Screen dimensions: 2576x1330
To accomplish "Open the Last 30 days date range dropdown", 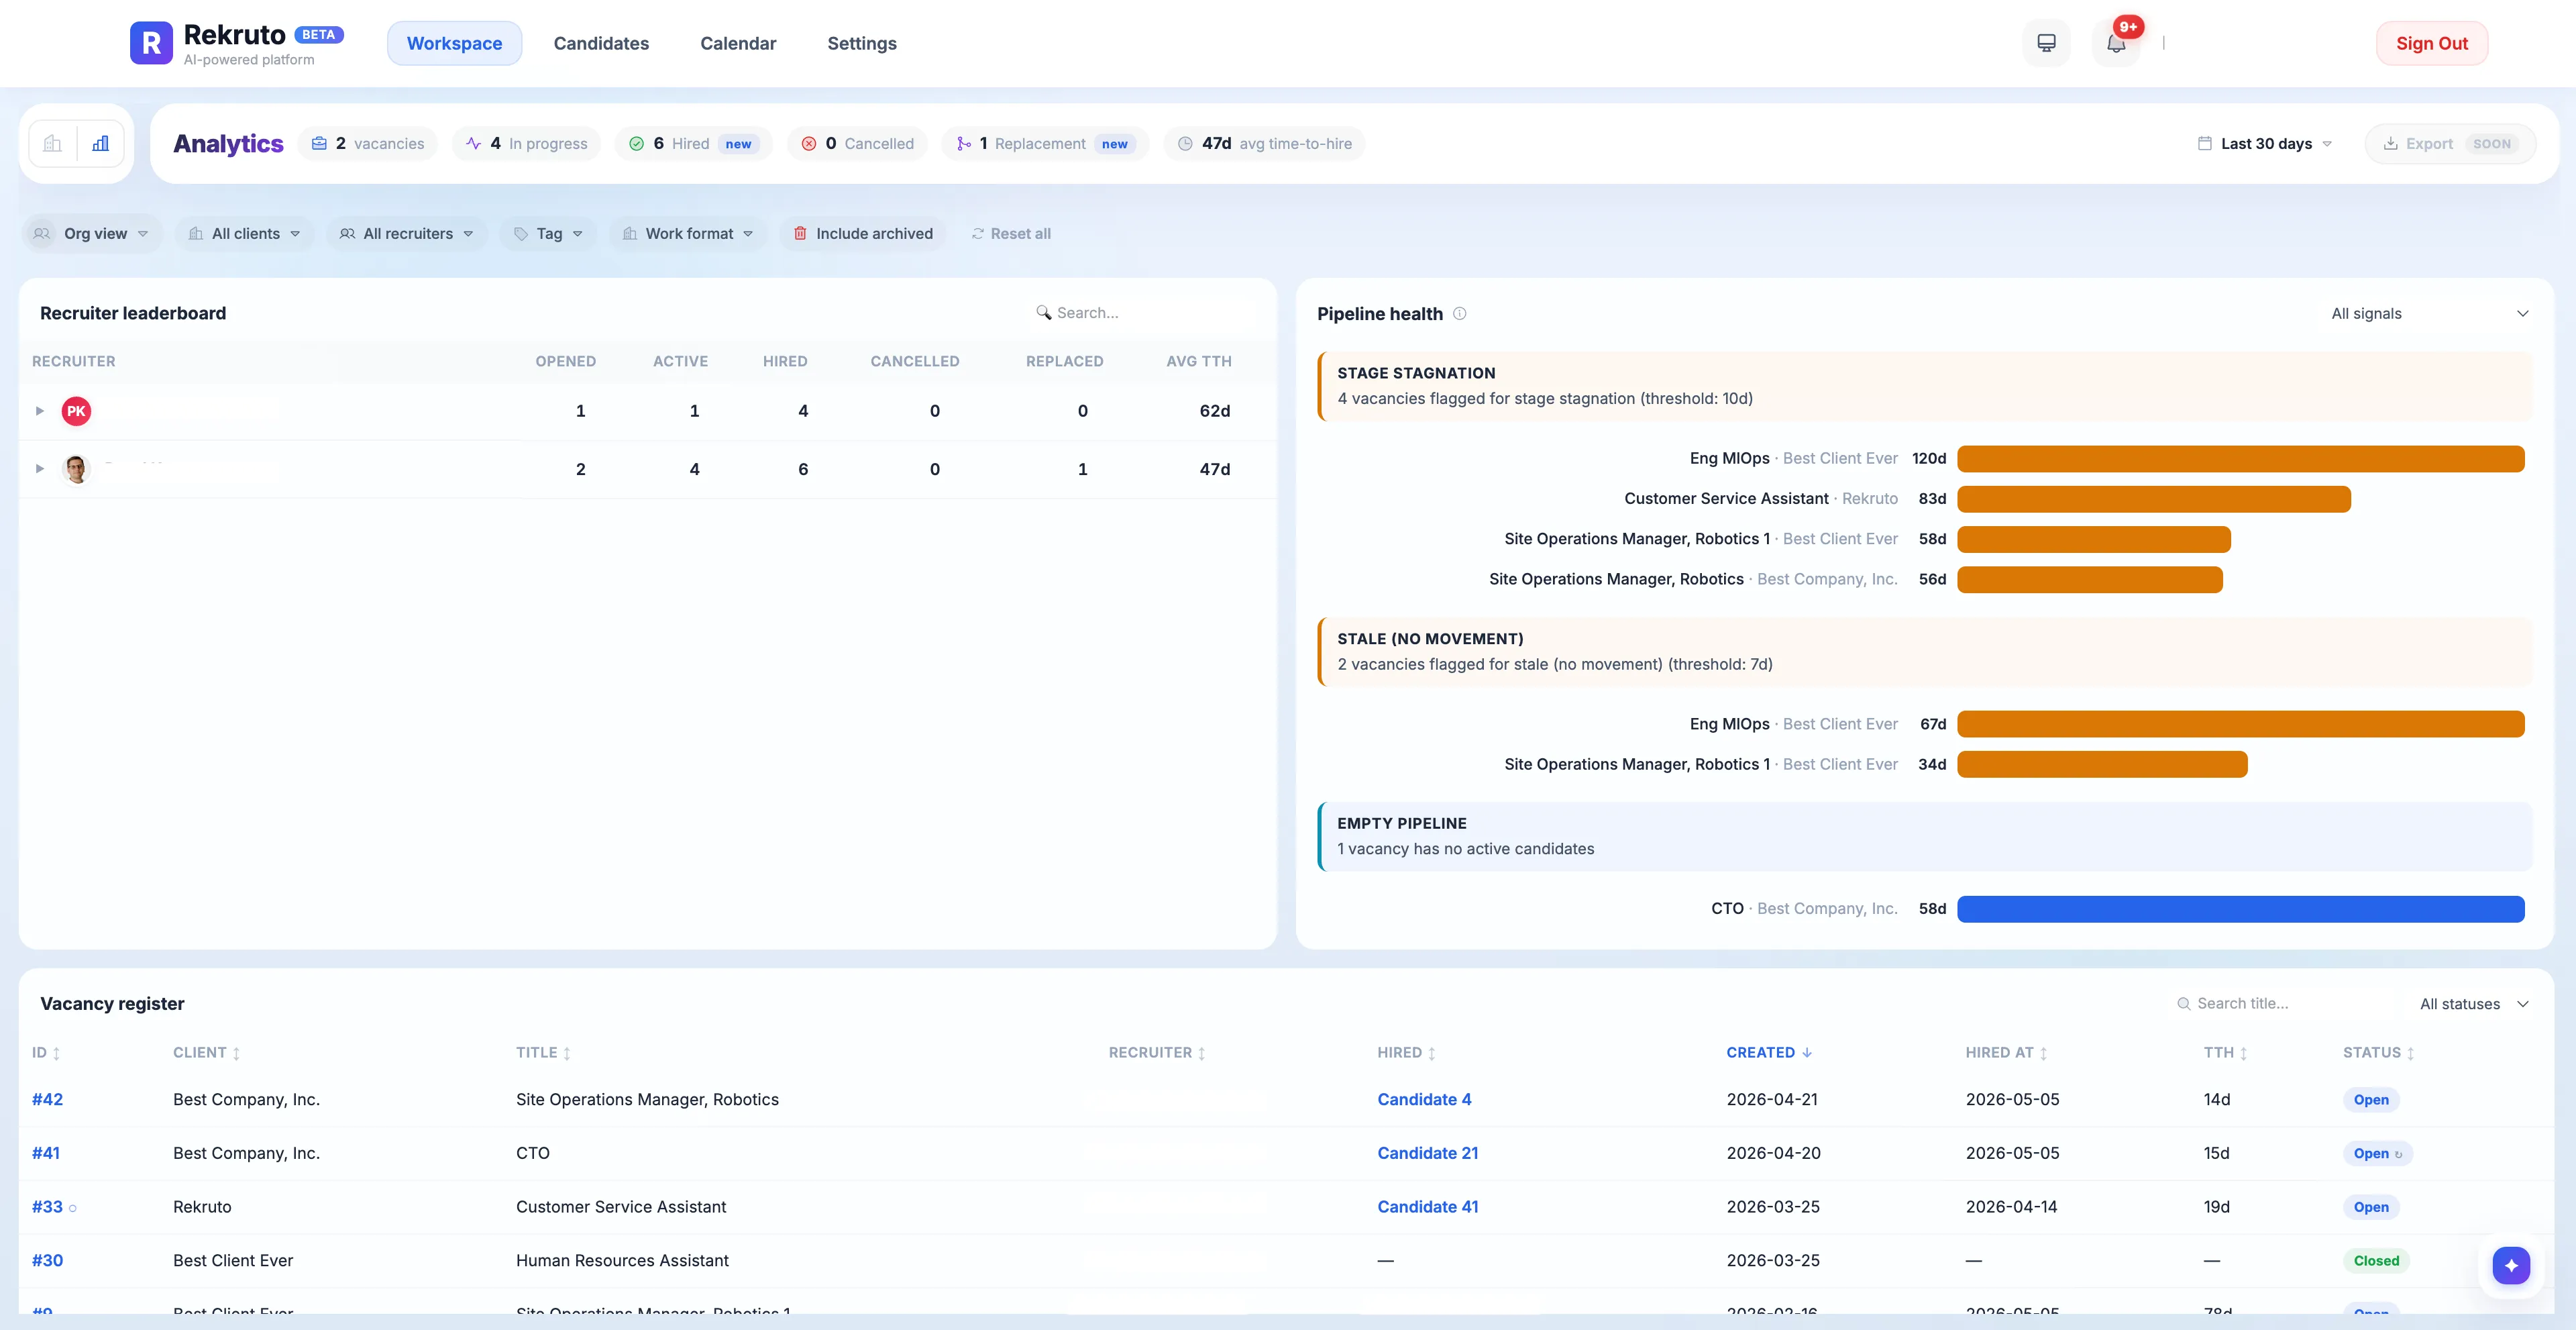I will (x=2266, y=144).
